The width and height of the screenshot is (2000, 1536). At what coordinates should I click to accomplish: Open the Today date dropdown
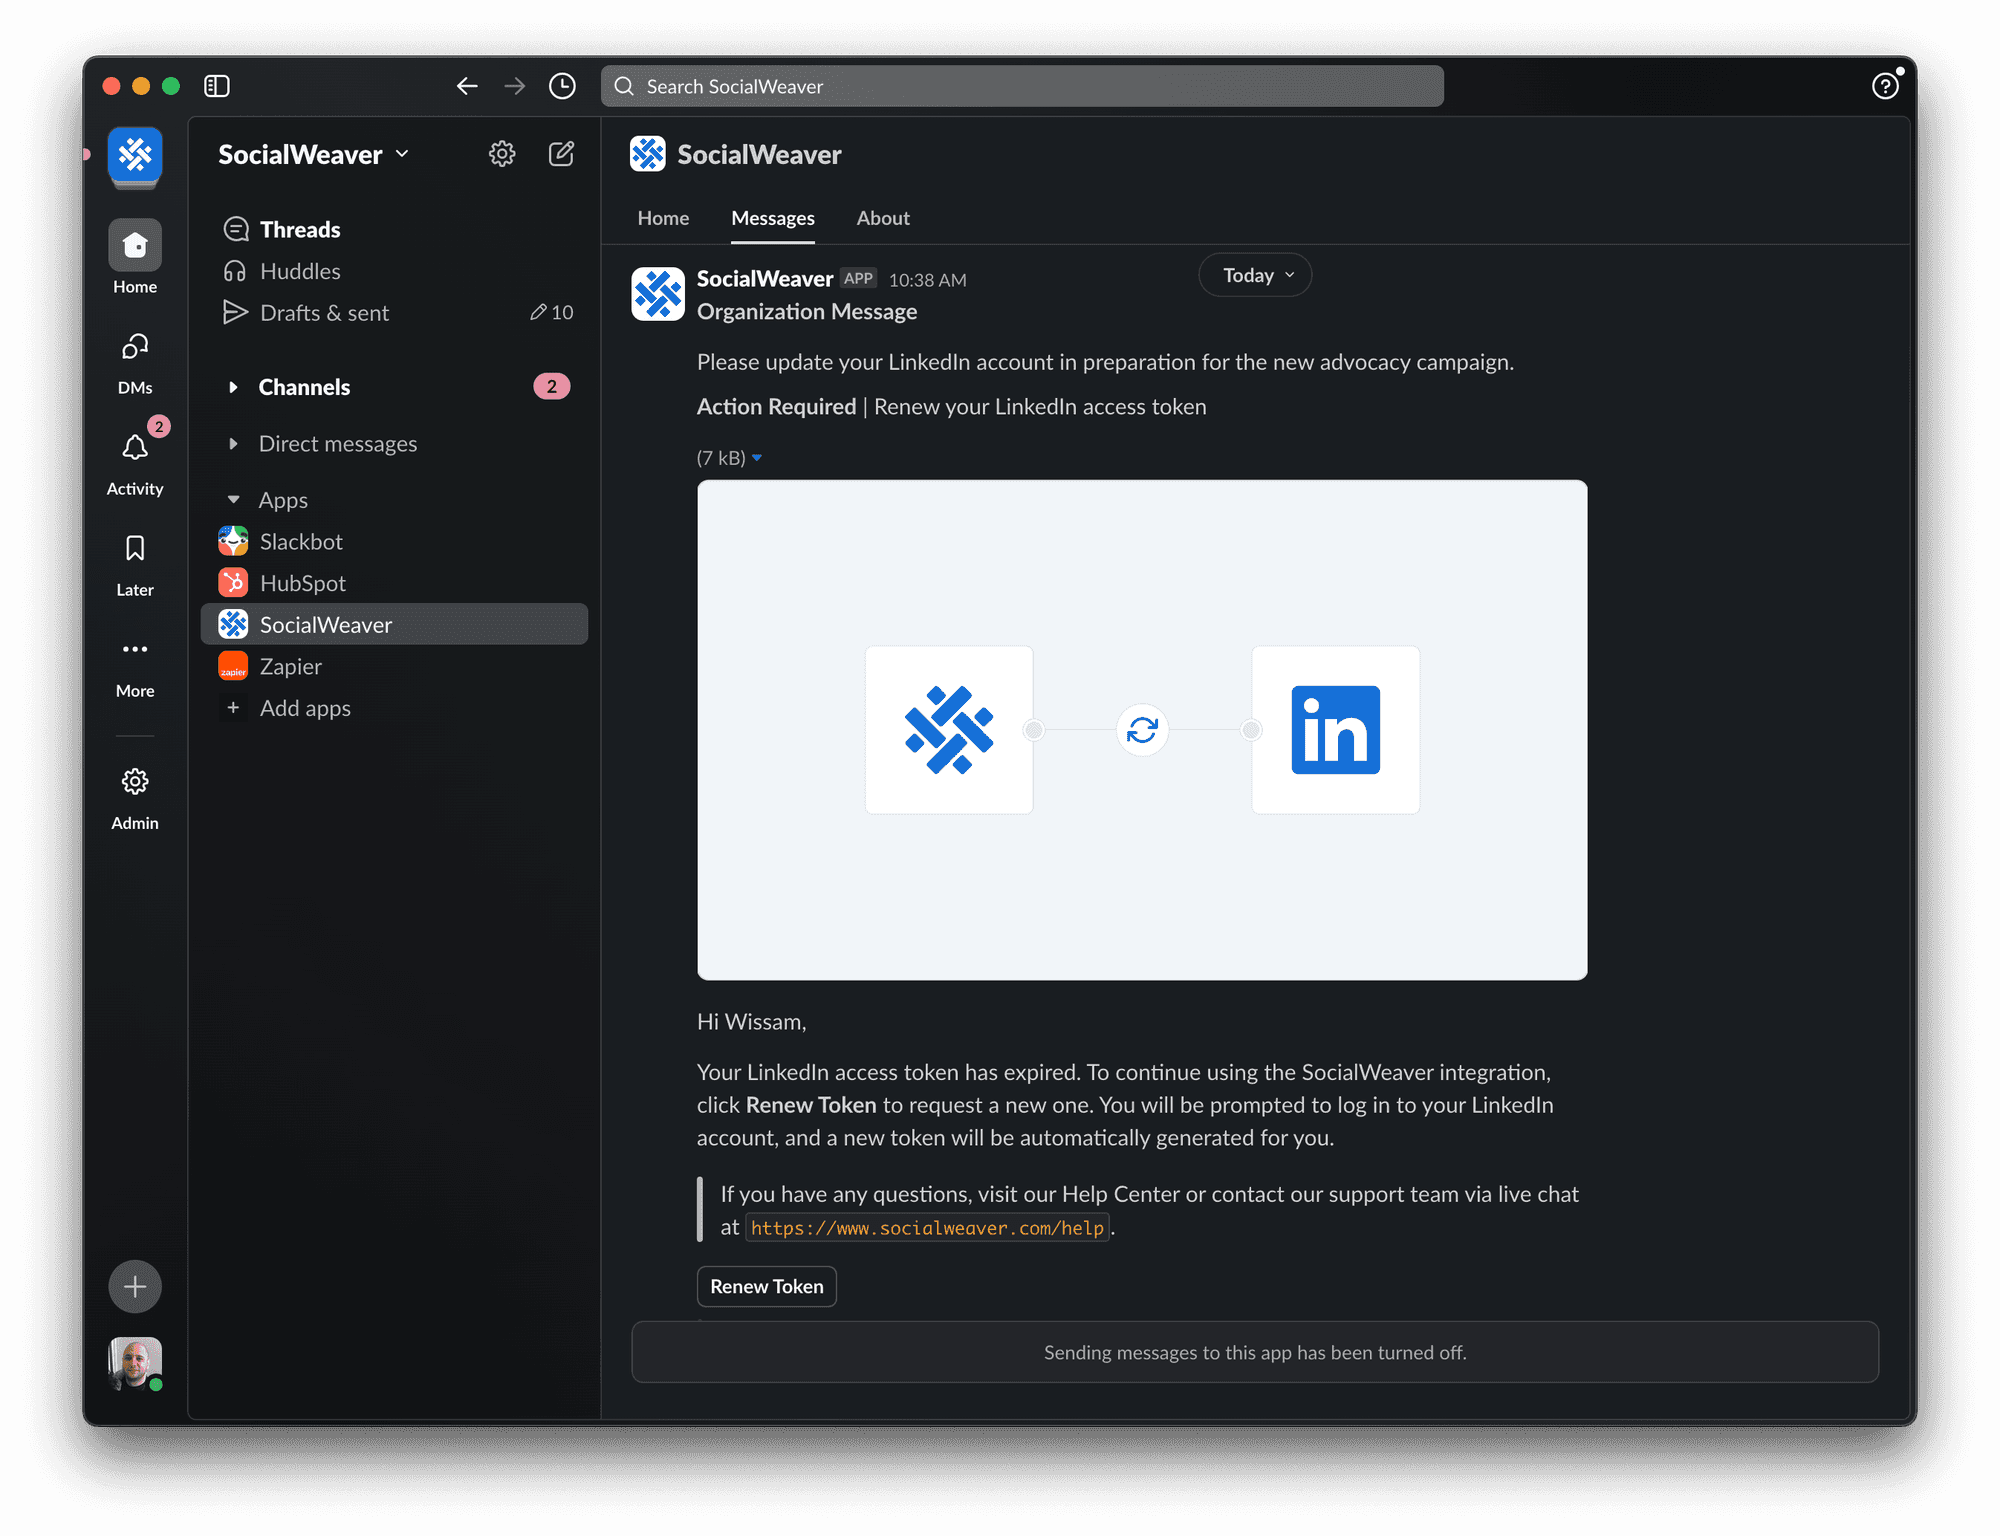point(1256,275)
